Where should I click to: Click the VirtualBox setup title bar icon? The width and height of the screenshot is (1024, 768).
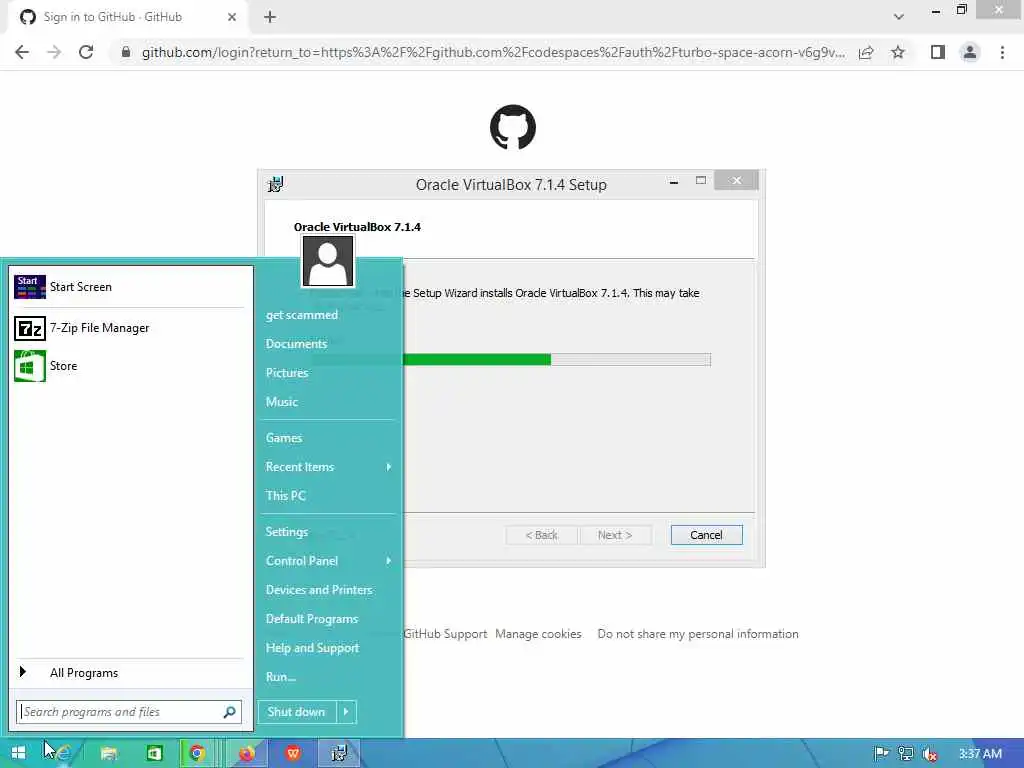[276, 184]
